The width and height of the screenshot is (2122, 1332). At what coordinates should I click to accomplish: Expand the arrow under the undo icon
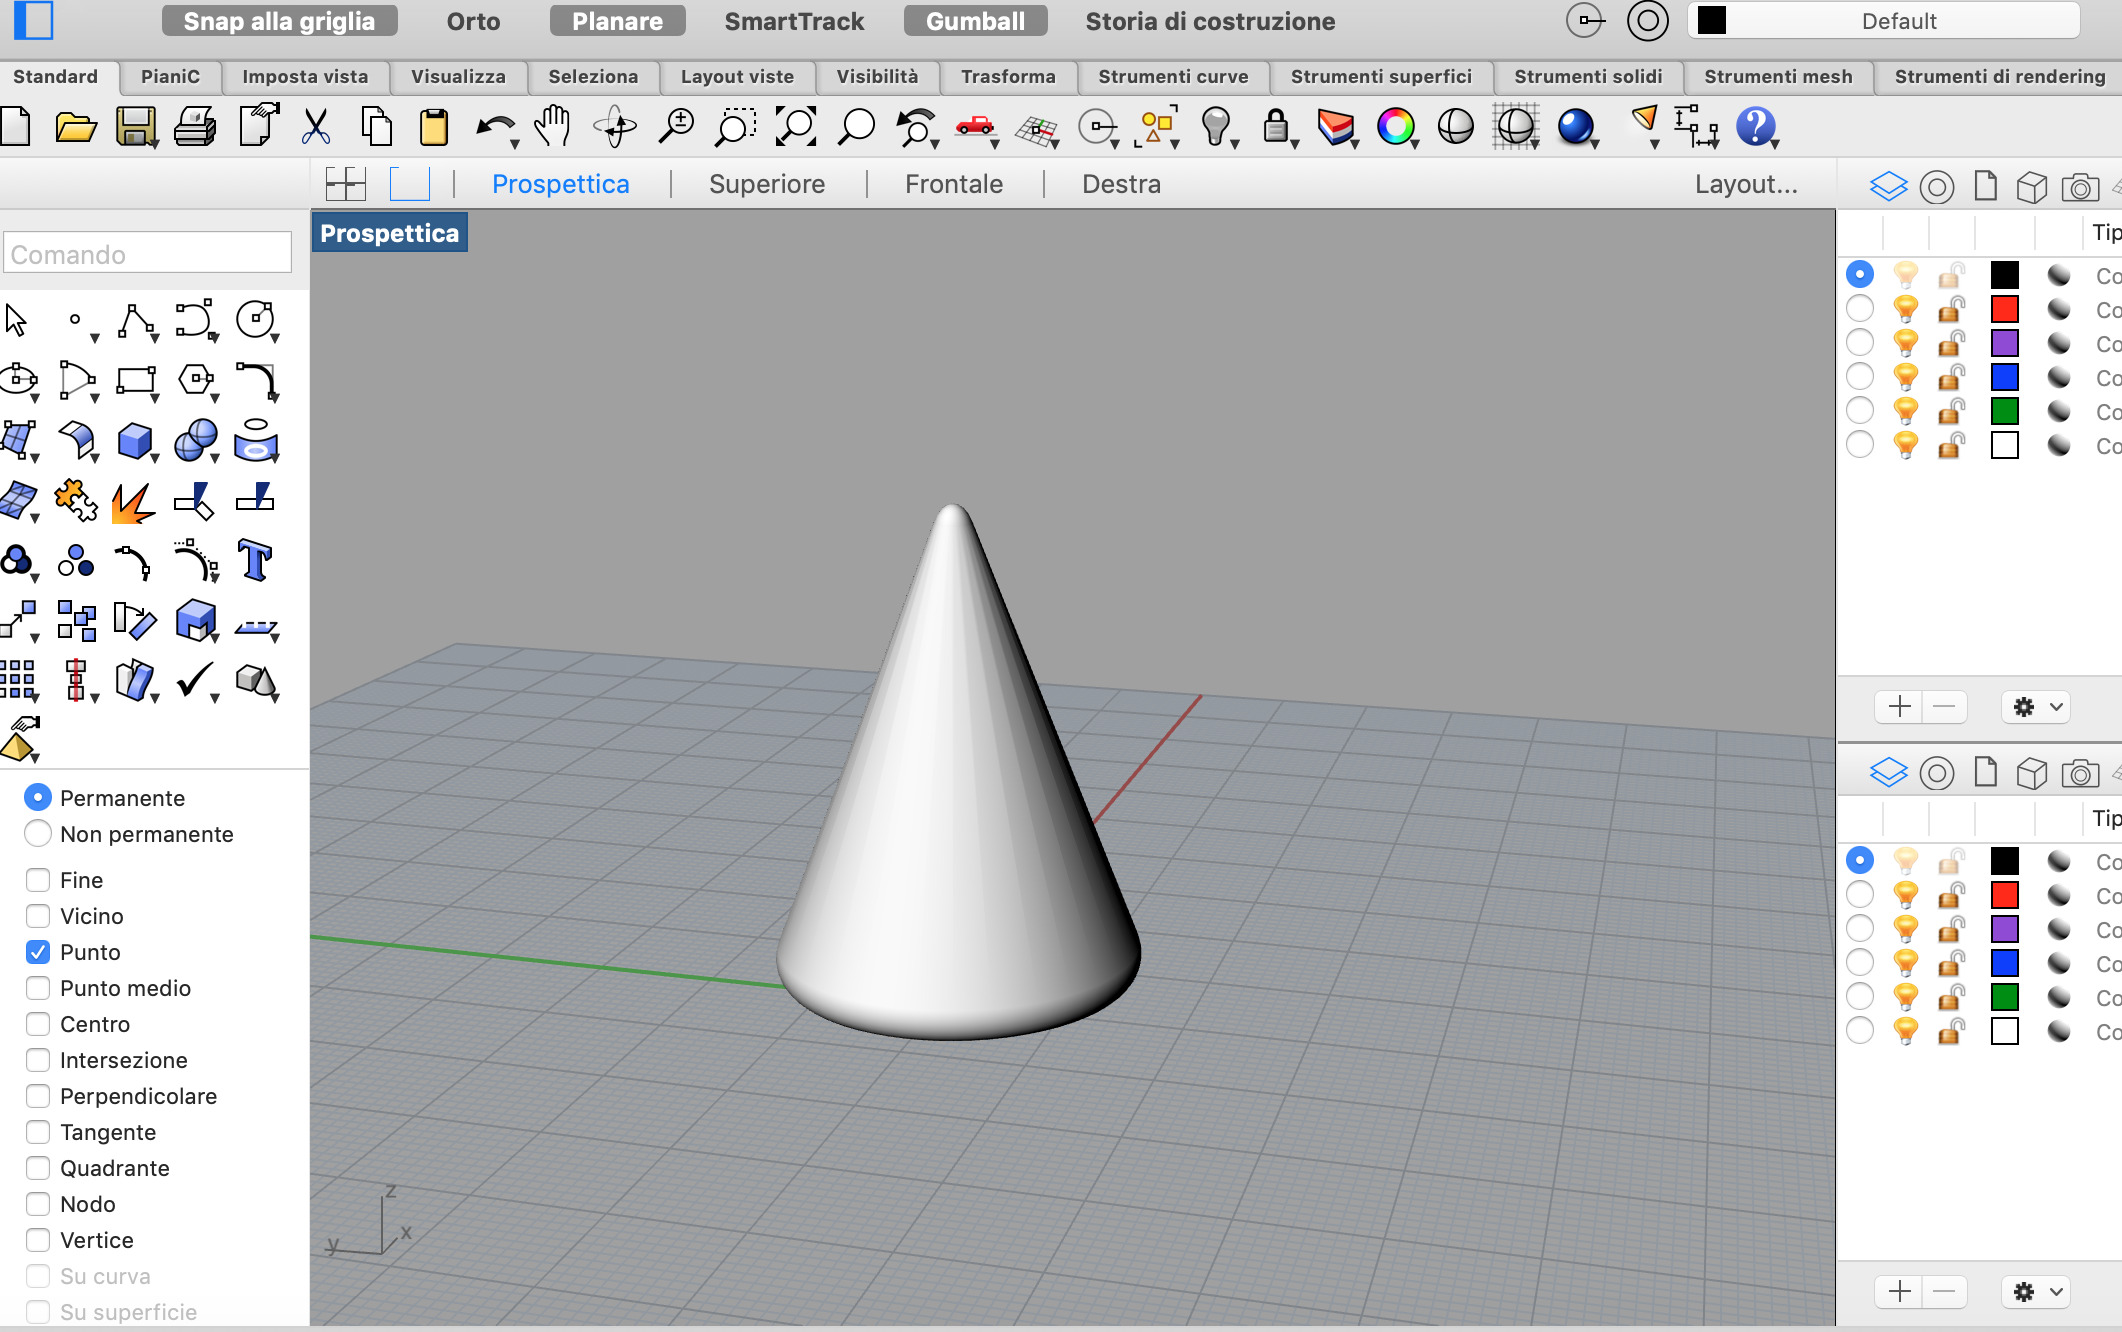click(x=514, y=145)
